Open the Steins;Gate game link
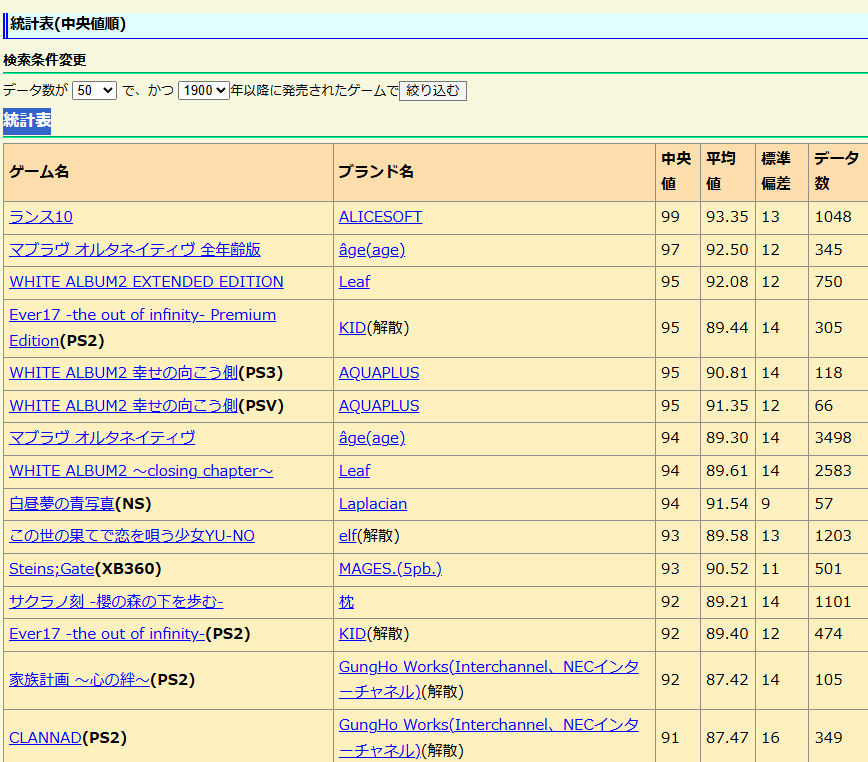 51,569
